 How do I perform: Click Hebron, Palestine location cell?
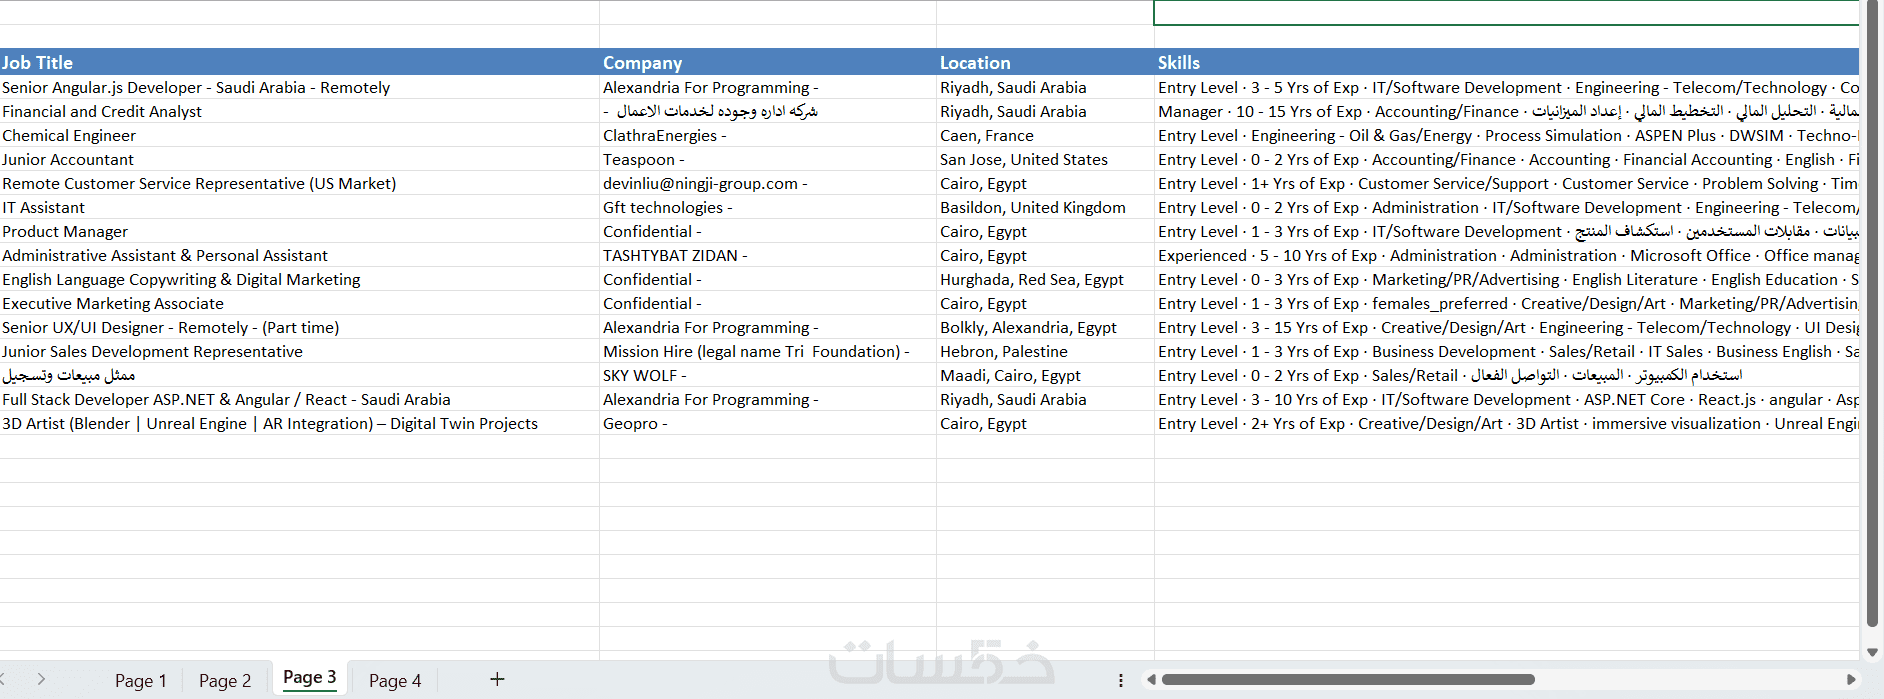pyautogui.click(x=1045, y=351)
